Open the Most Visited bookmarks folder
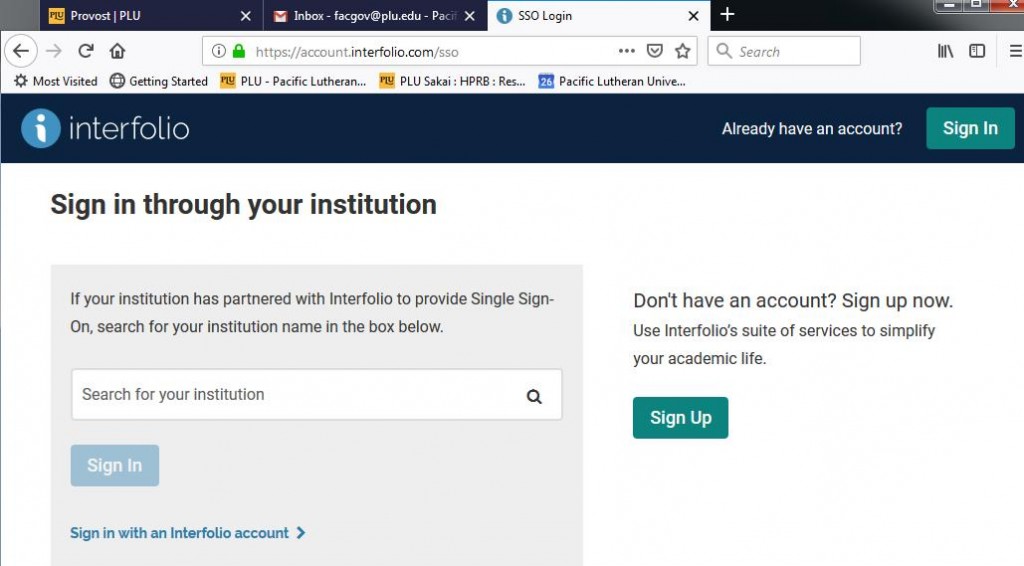This screenshot has height=566, width=1024. click(x=56, y=81)
